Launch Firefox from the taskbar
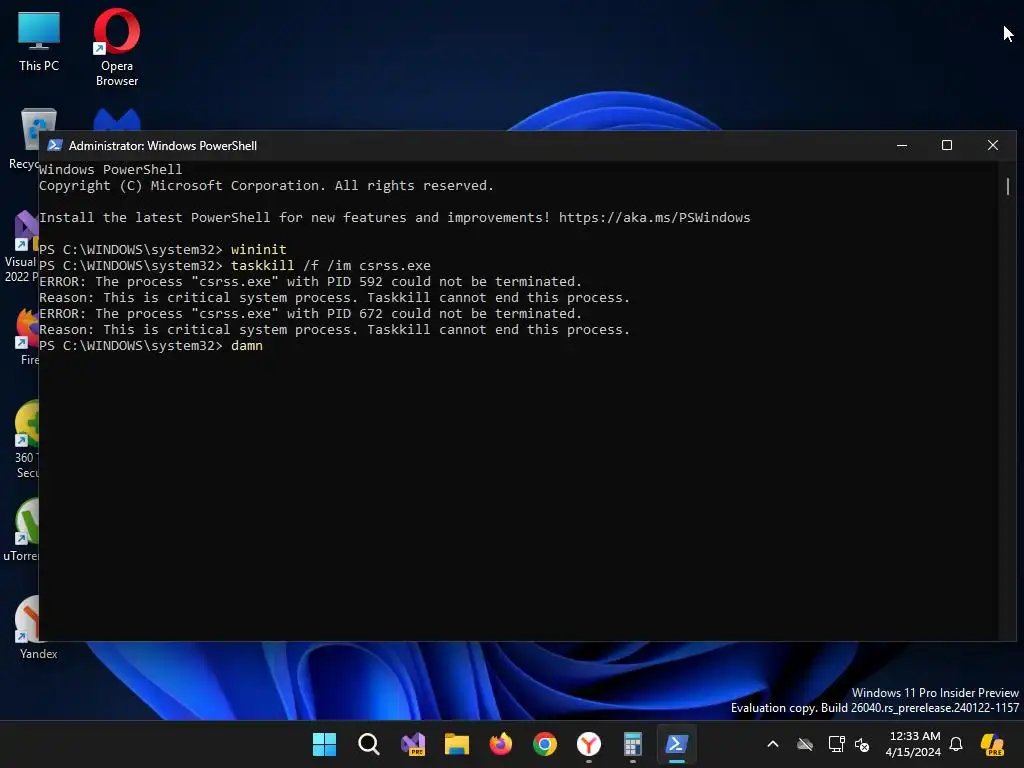This screenshot has height=768, width=1024. tap(501, 744)
